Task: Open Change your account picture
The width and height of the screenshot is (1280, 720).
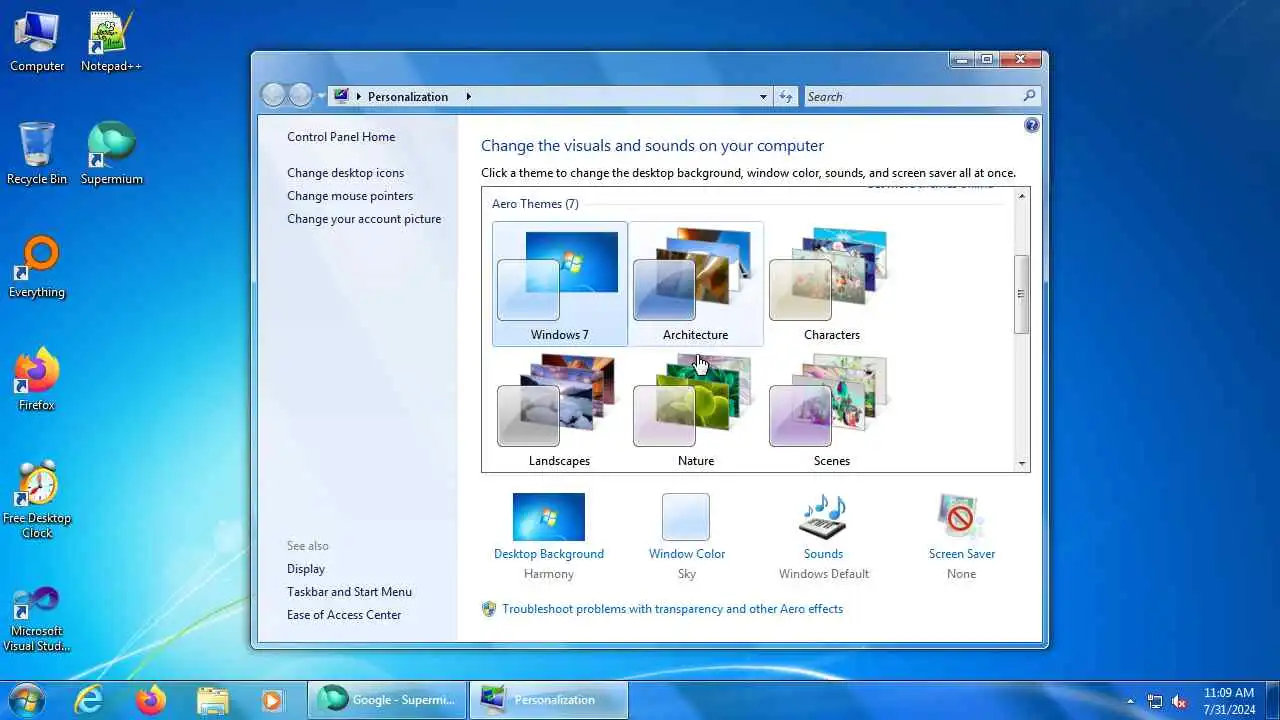Action: (x=364, y=219)
